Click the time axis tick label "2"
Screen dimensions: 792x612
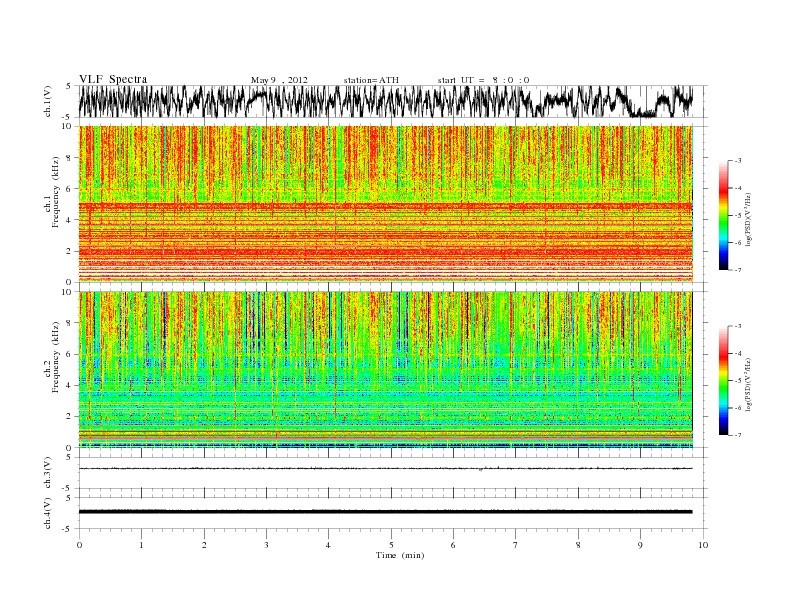click(204, 545)
